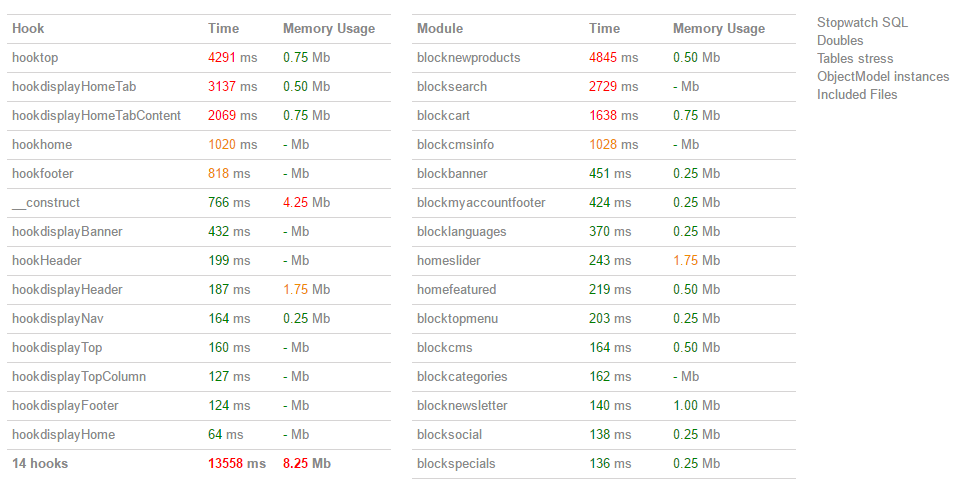Image resolution: width=973 pixels, height=484 pixels.
Task: Open the Included Files link
Action: point(857,94)
